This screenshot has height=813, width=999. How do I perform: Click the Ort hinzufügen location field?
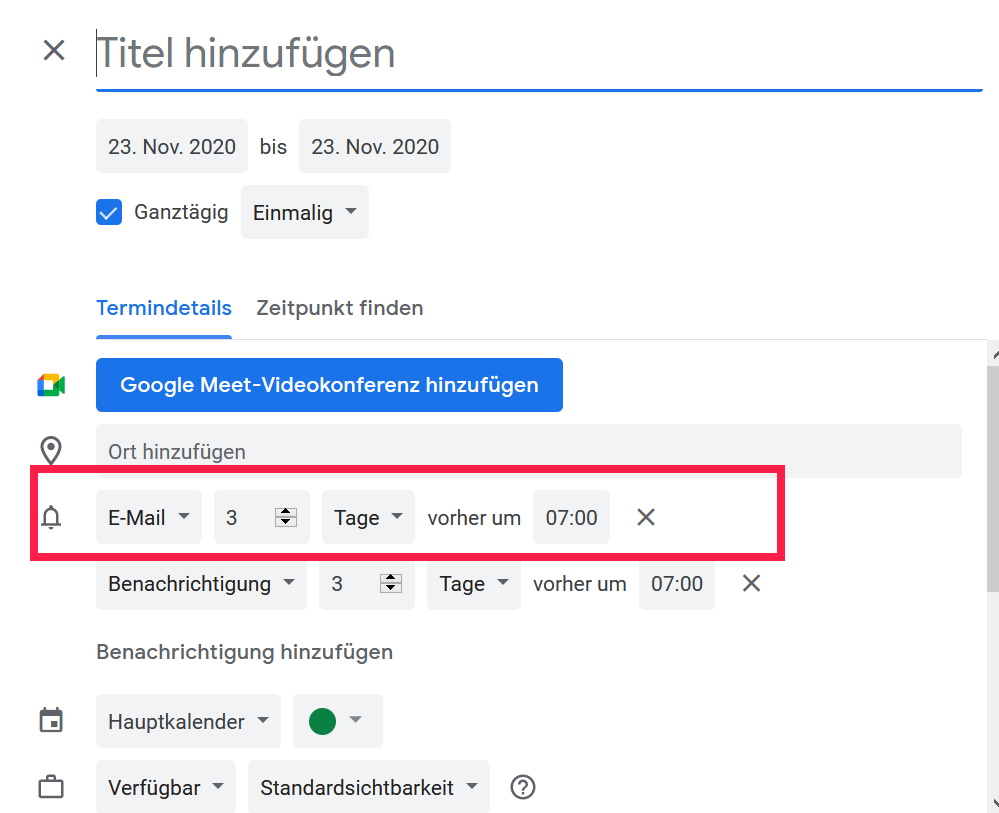tap(528, 451)
